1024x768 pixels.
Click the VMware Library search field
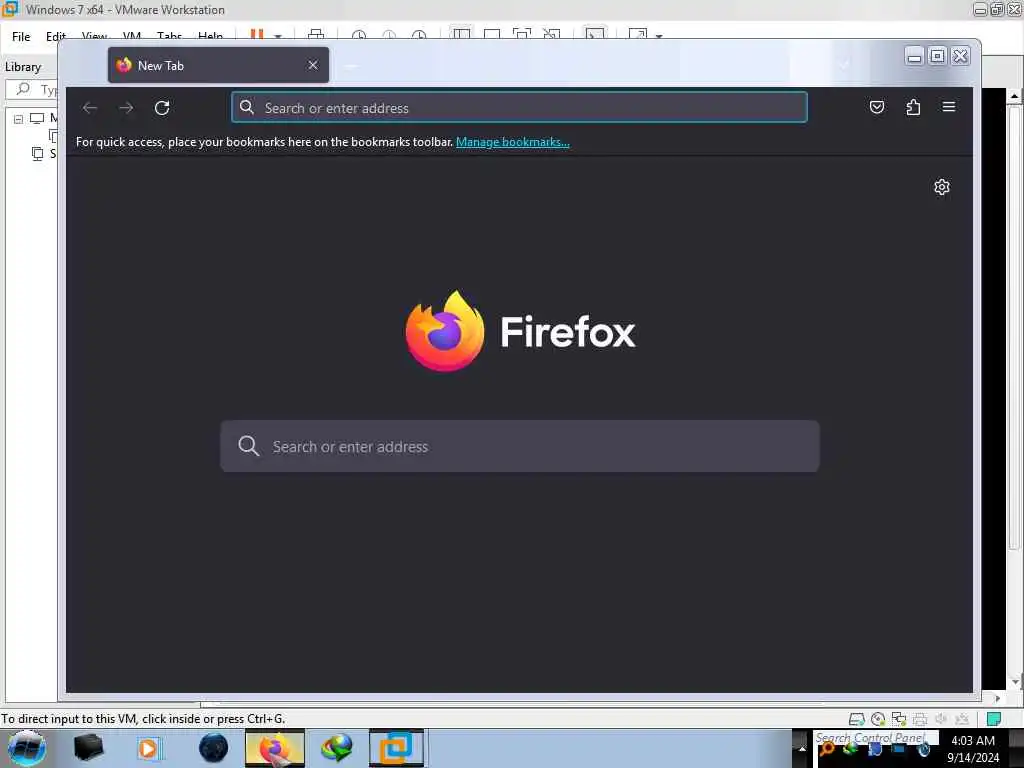coord(32,89)
